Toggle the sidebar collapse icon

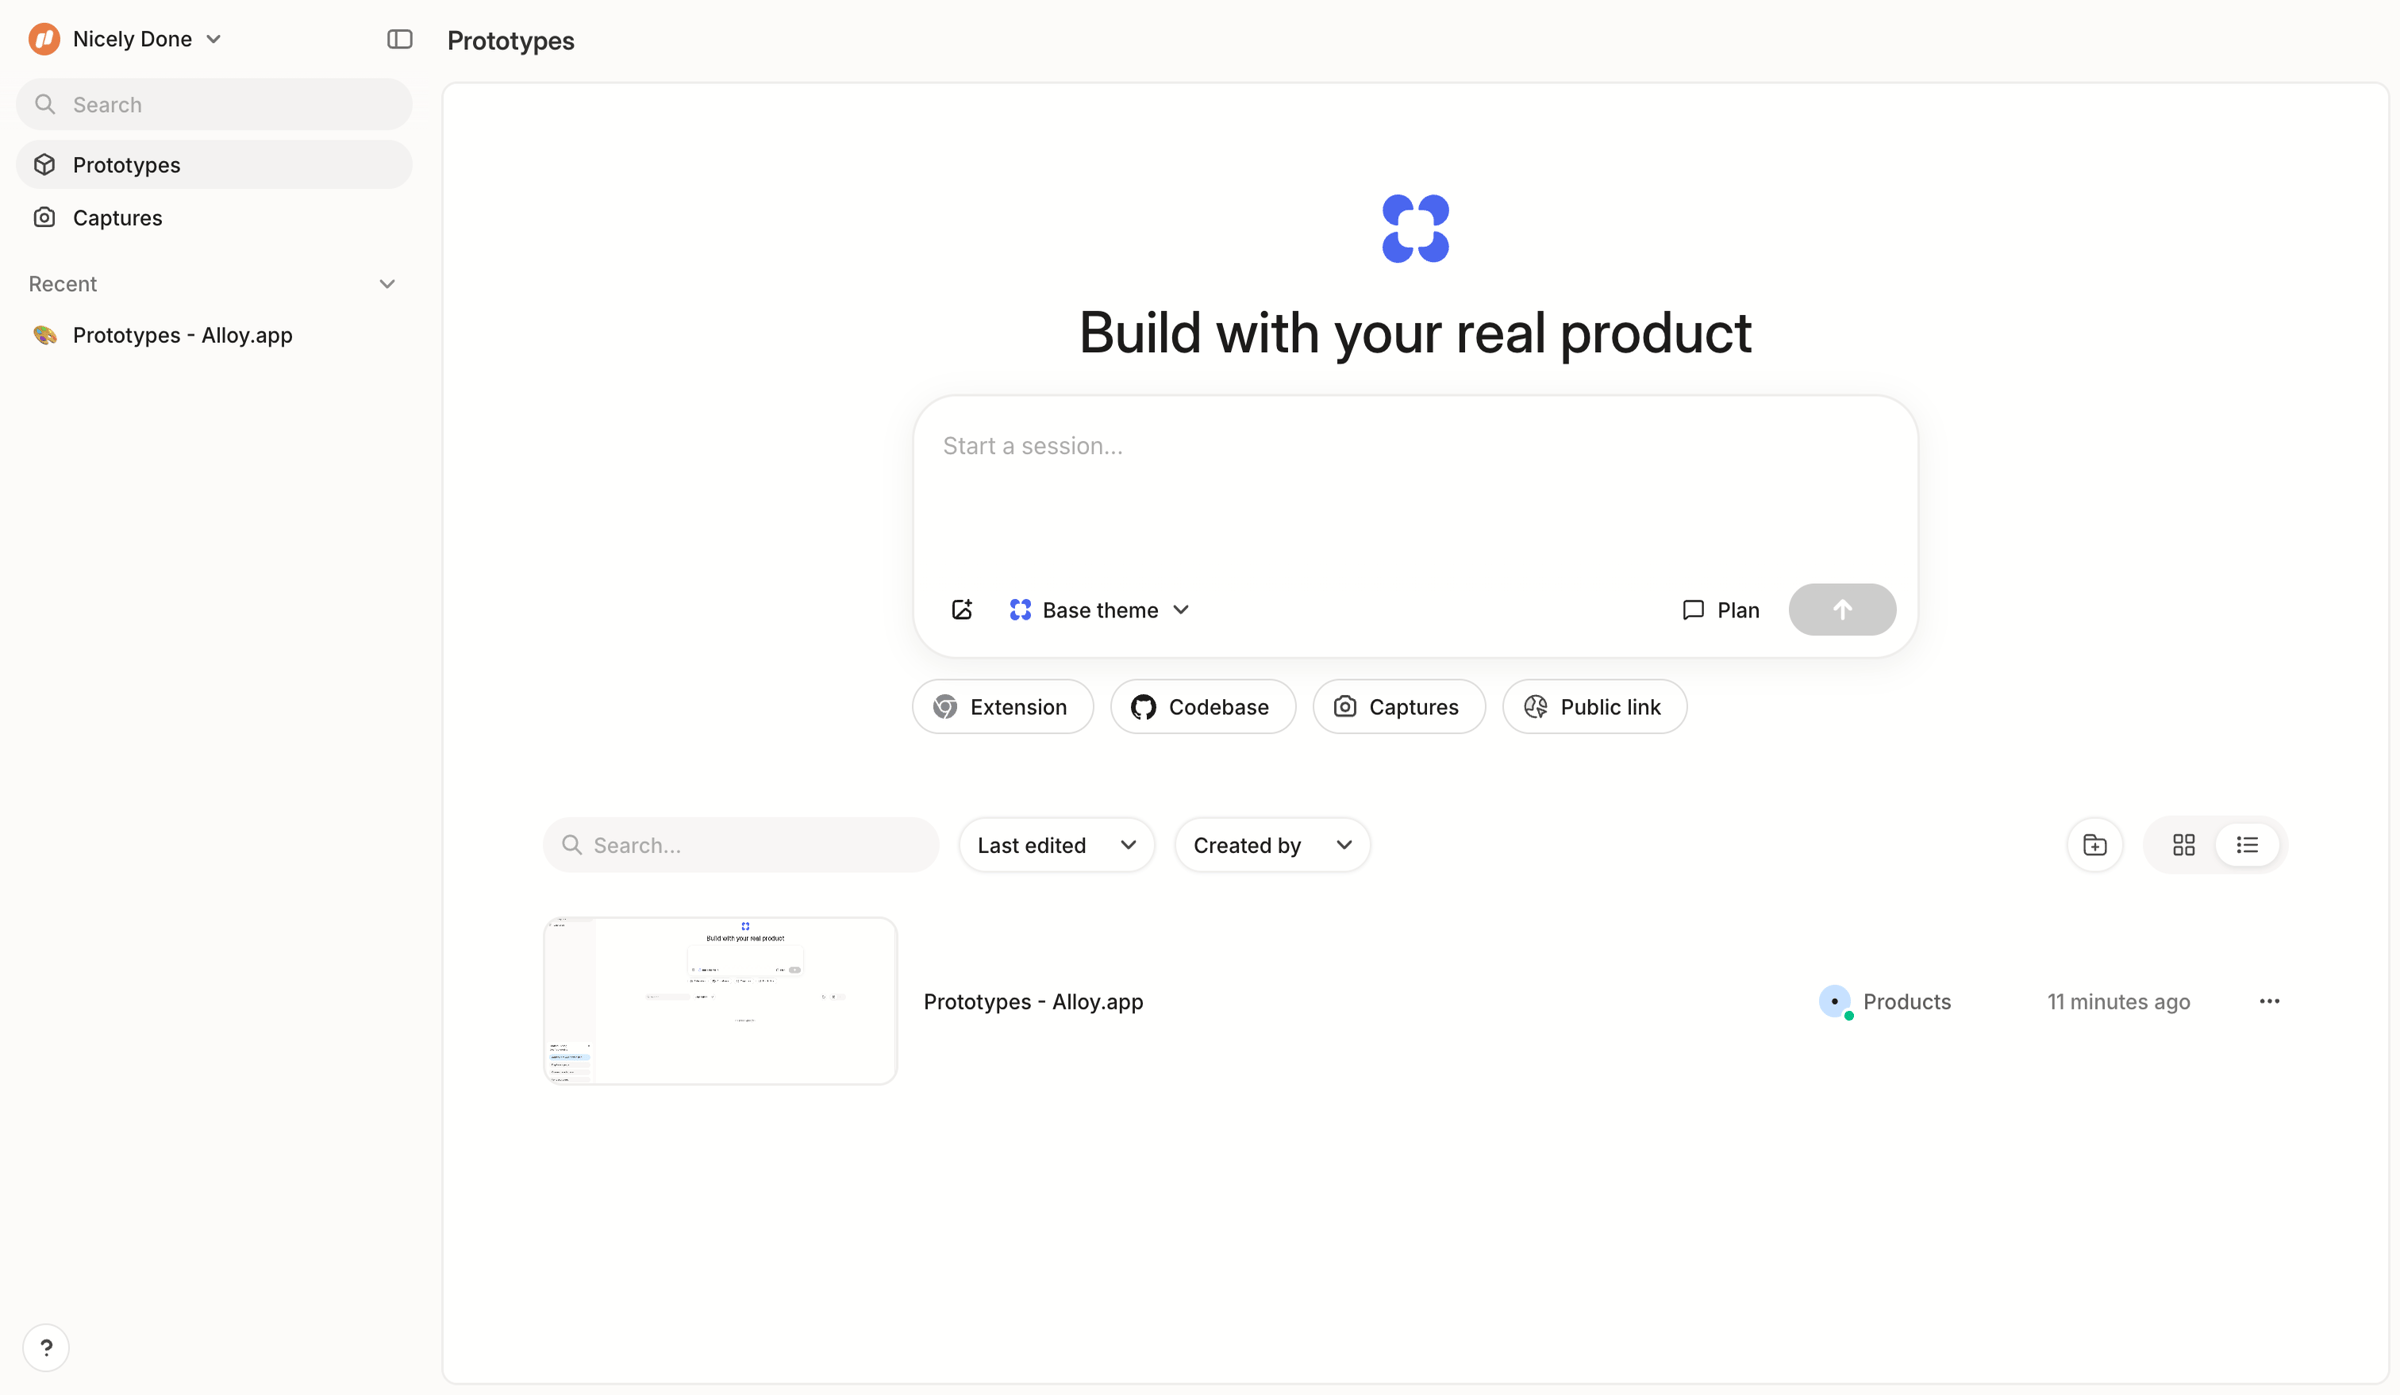pos(399,39)
